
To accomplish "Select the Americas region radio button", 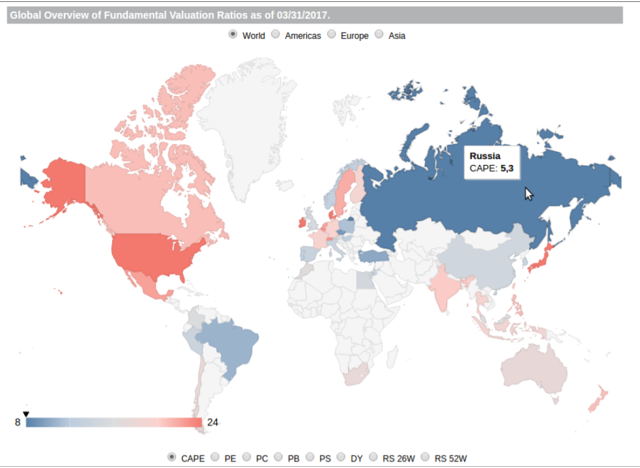I will tap(276, 34).
